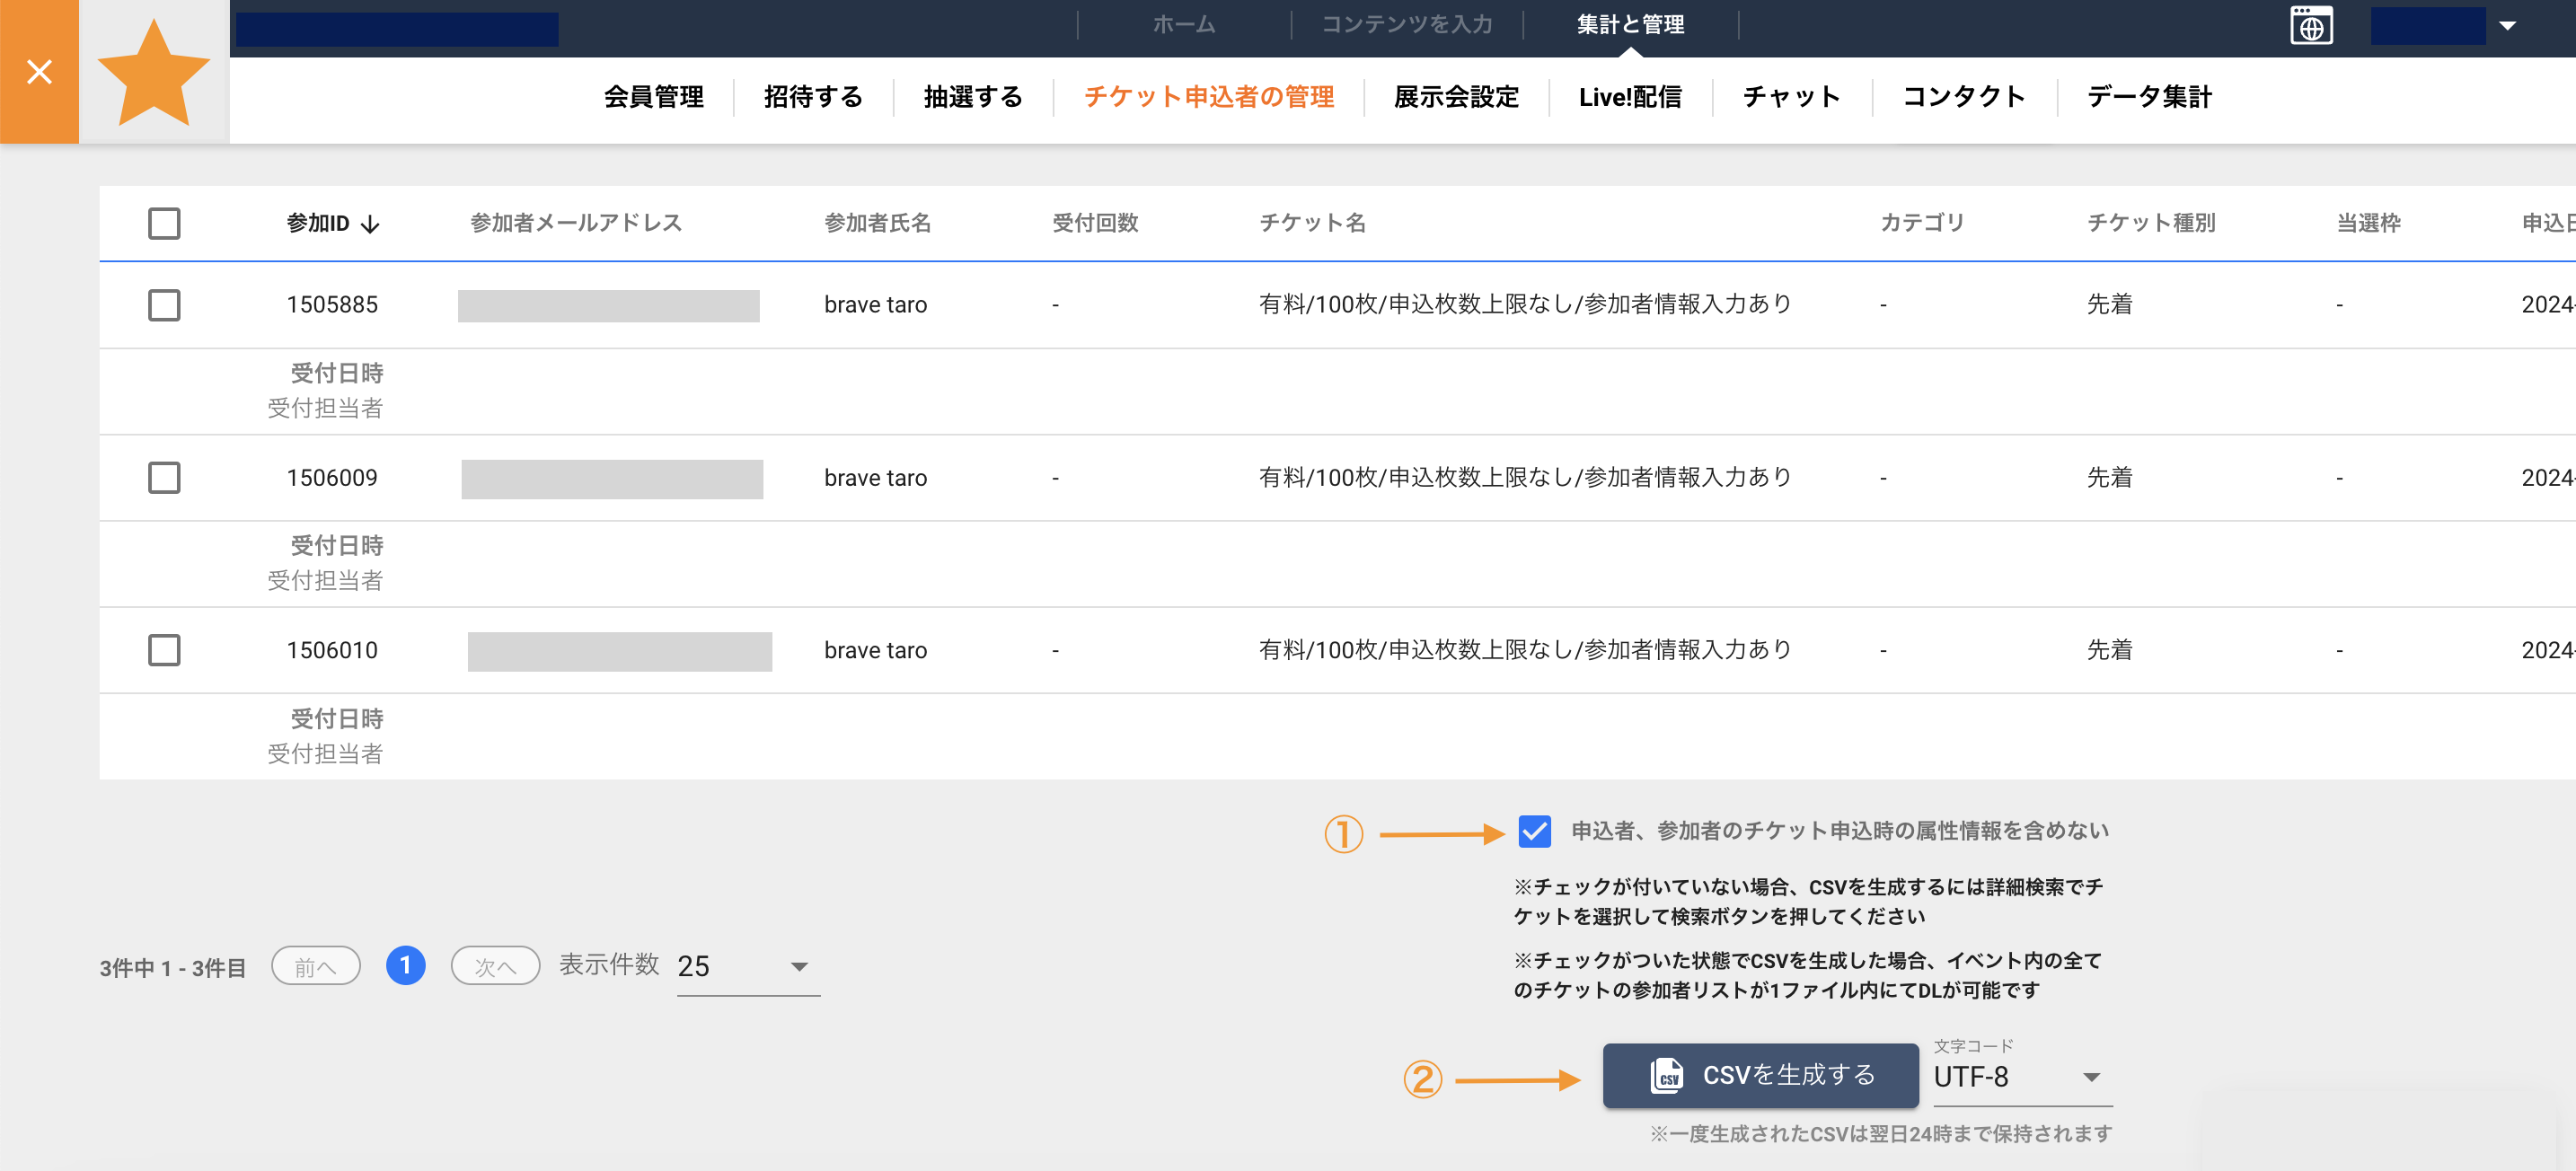Click participant ID 1506010

pyautogui.click(x=332, y=650)
